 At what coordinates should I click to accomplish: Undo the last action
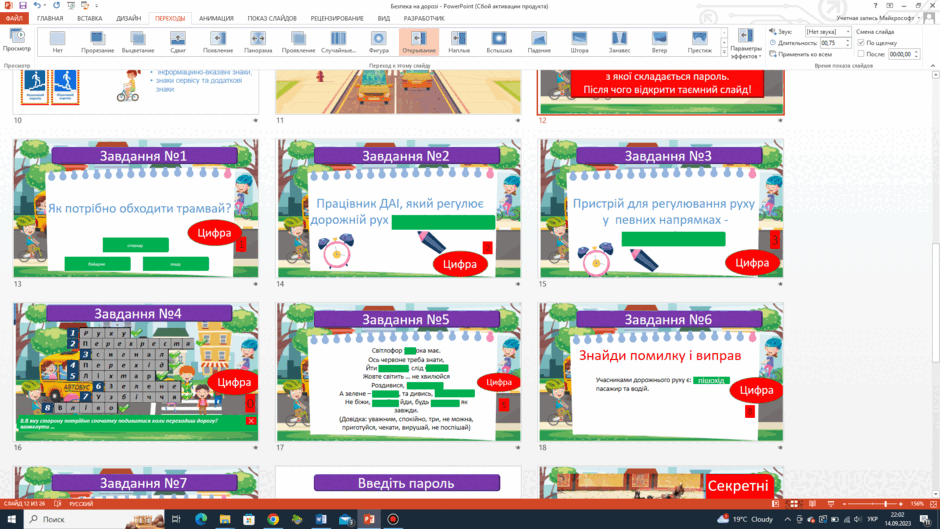37,5
